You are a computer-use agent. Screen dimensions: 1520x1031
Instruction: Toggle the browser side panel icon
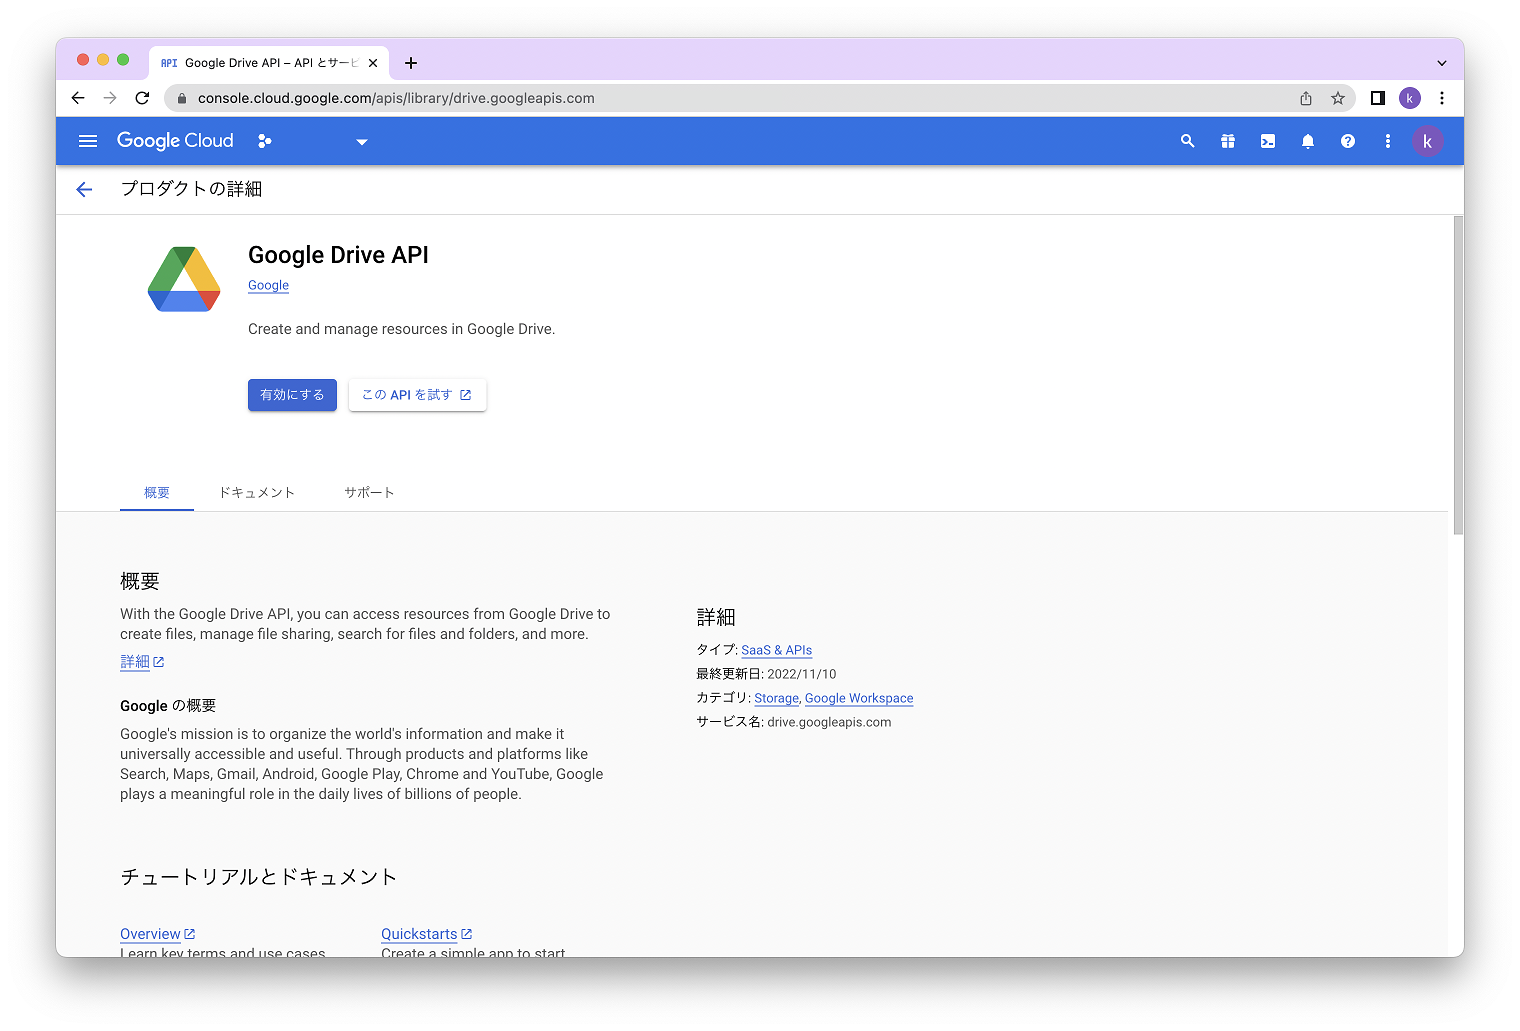click(x=1378, y=98)
